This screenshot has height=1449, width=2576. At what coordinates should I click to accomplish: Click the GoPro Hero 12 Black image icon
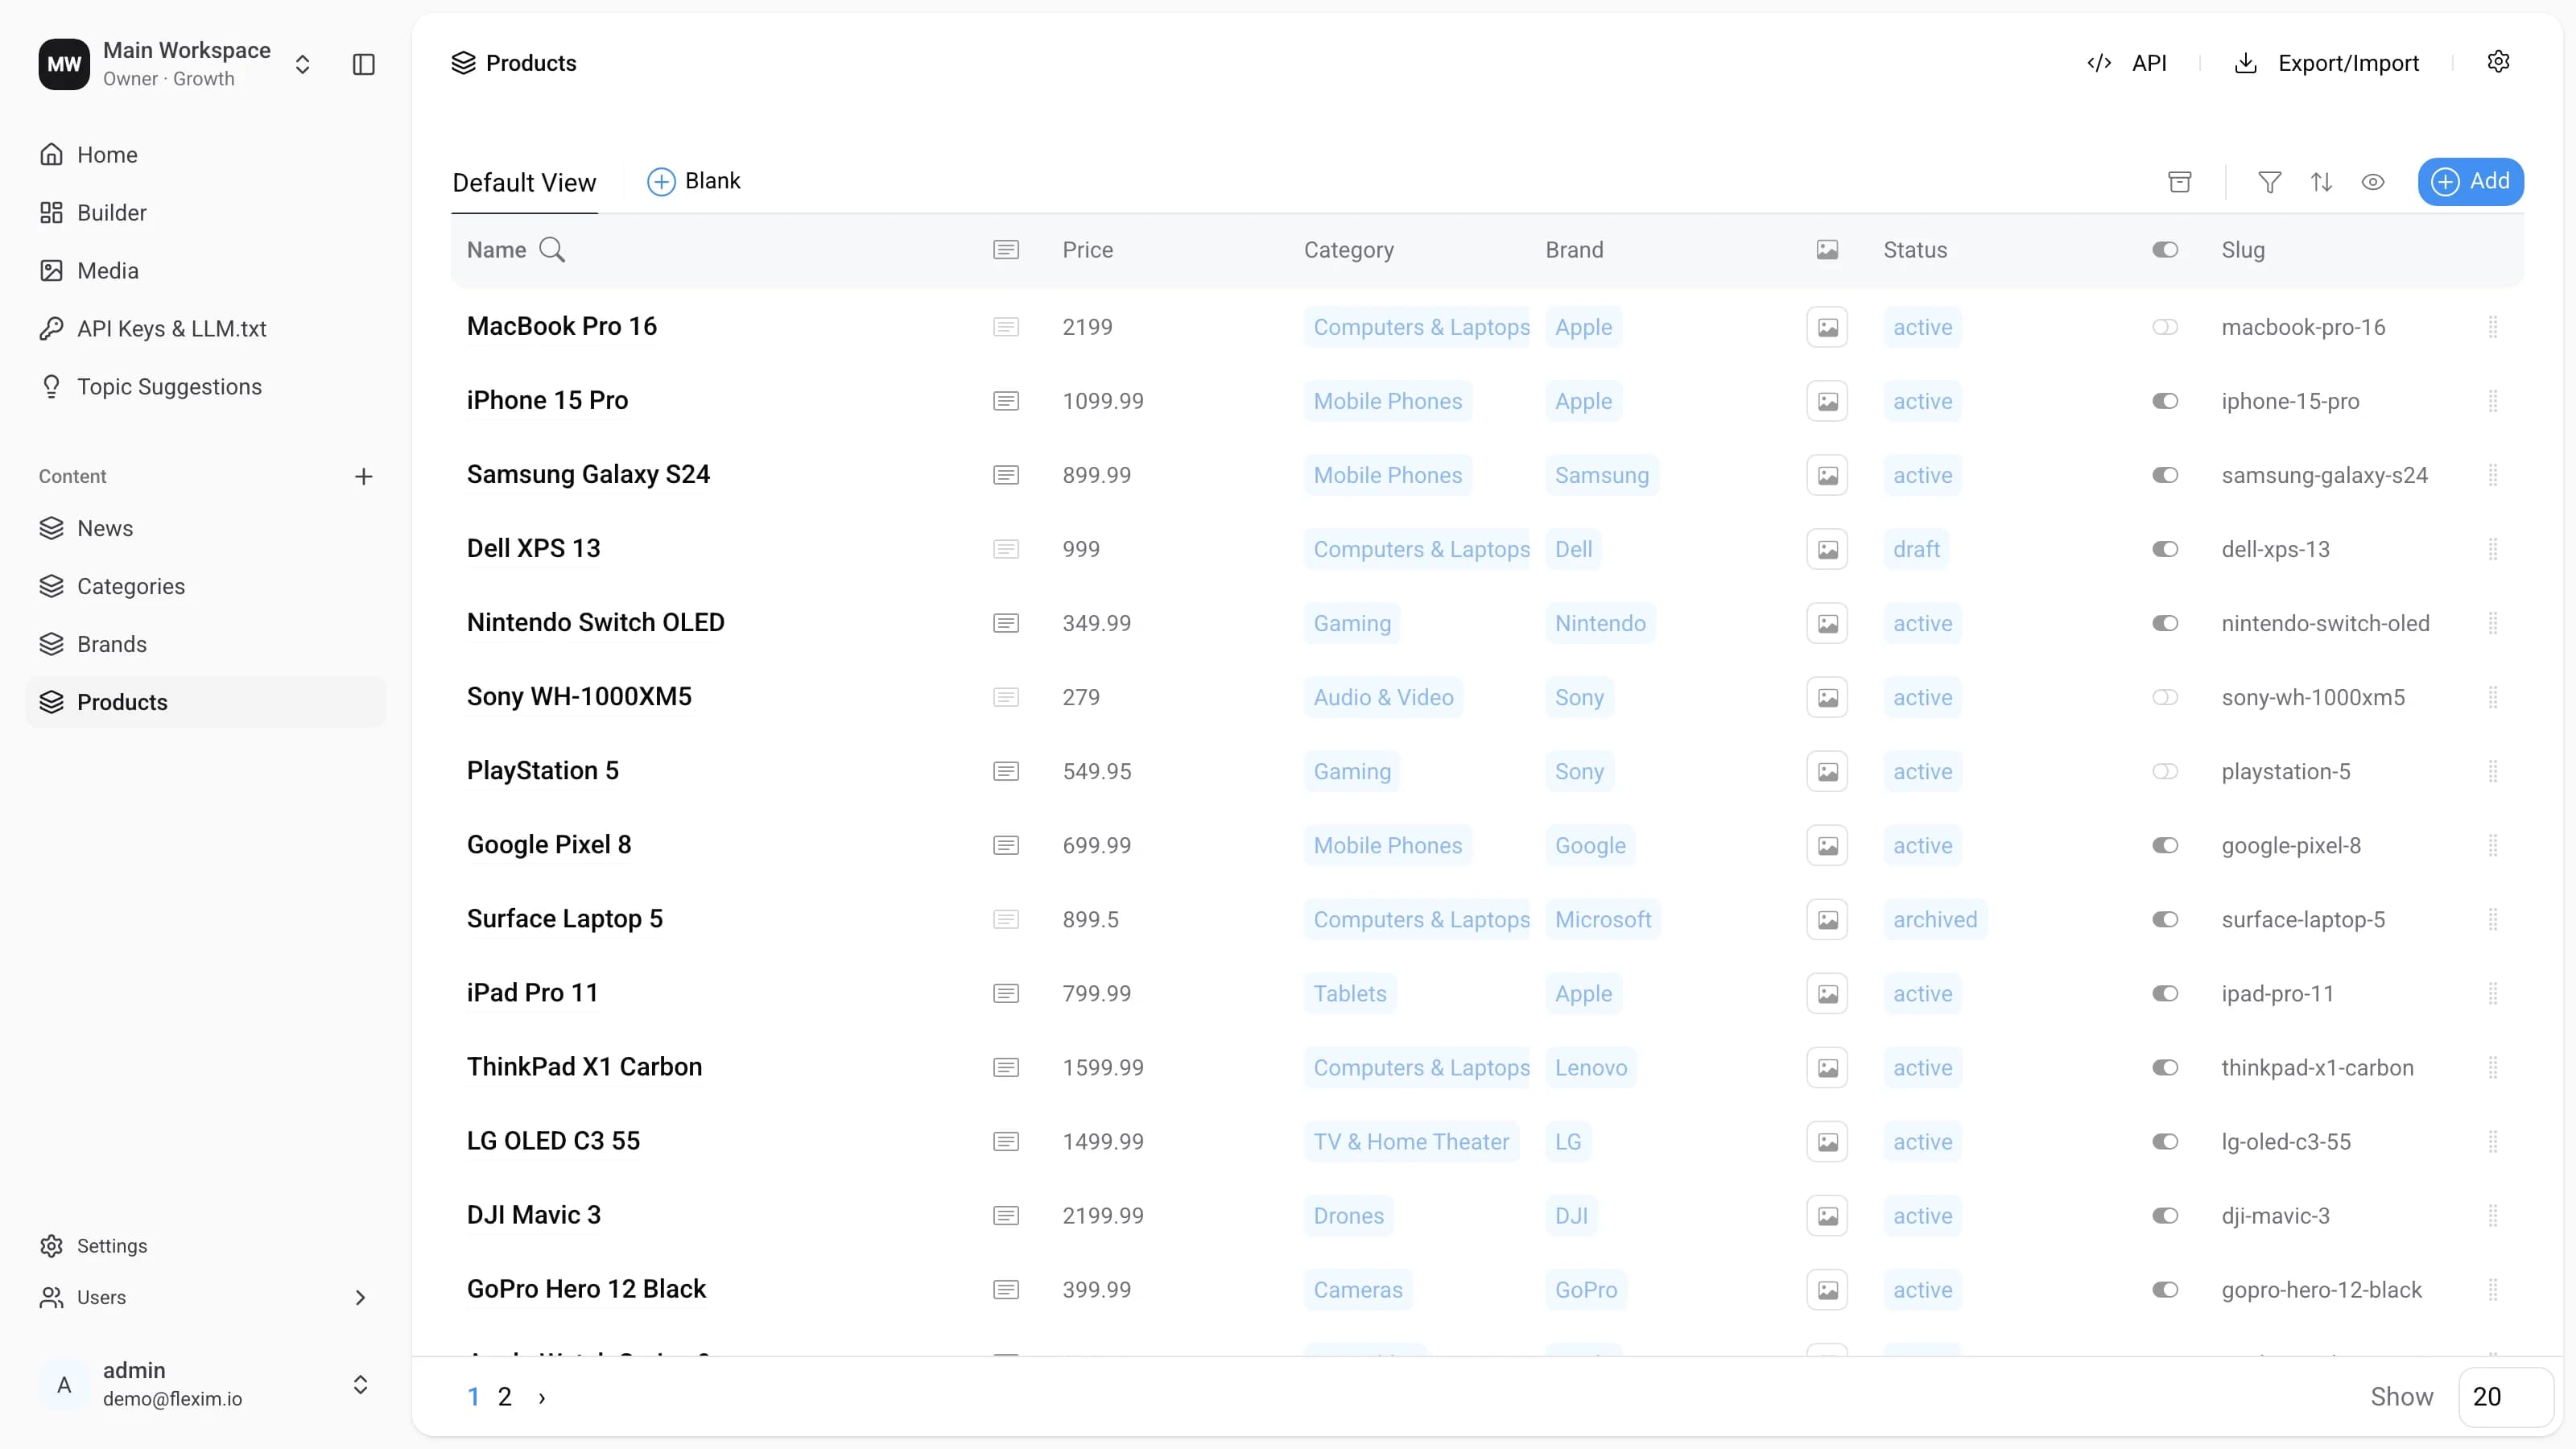[x=1827, y=1289]
